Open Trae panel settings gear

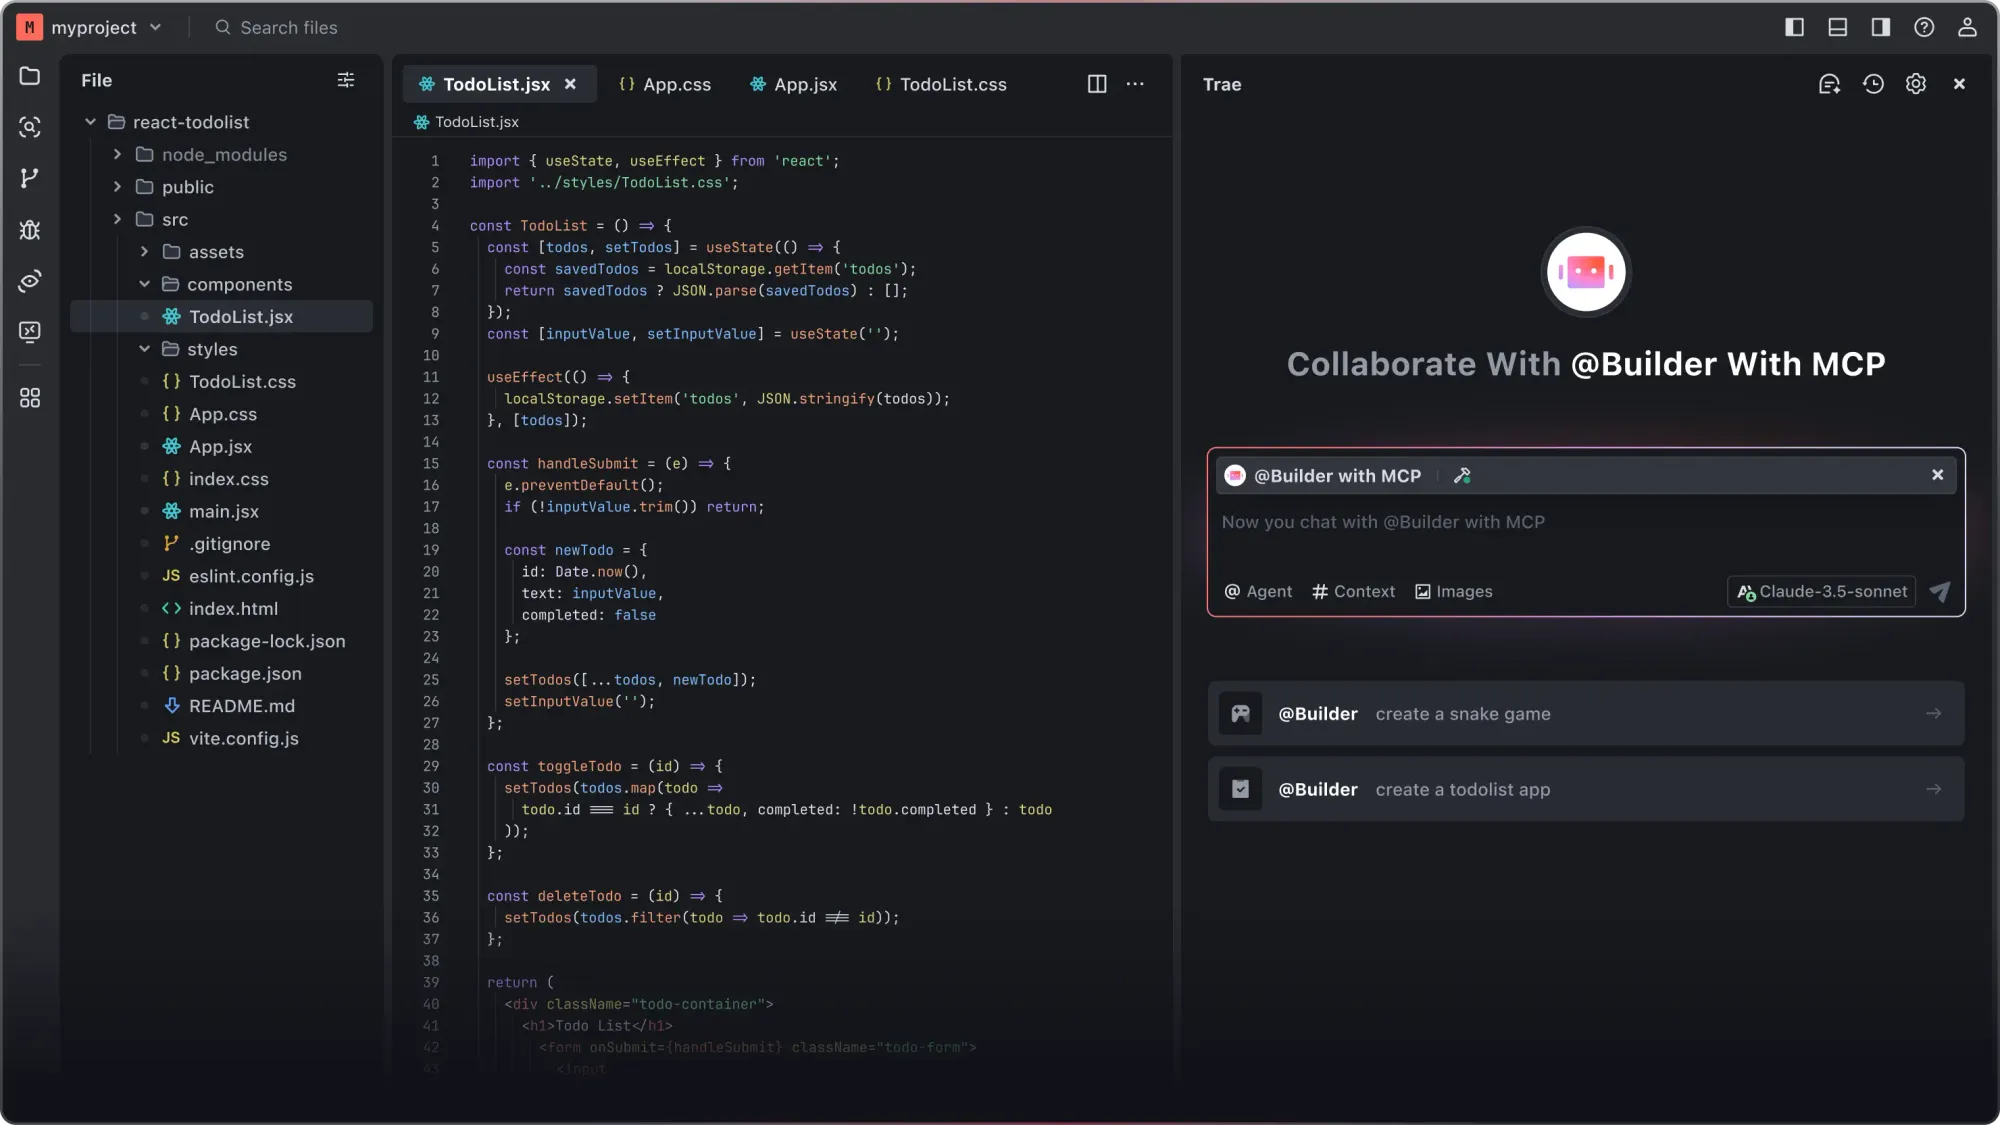1916,85
